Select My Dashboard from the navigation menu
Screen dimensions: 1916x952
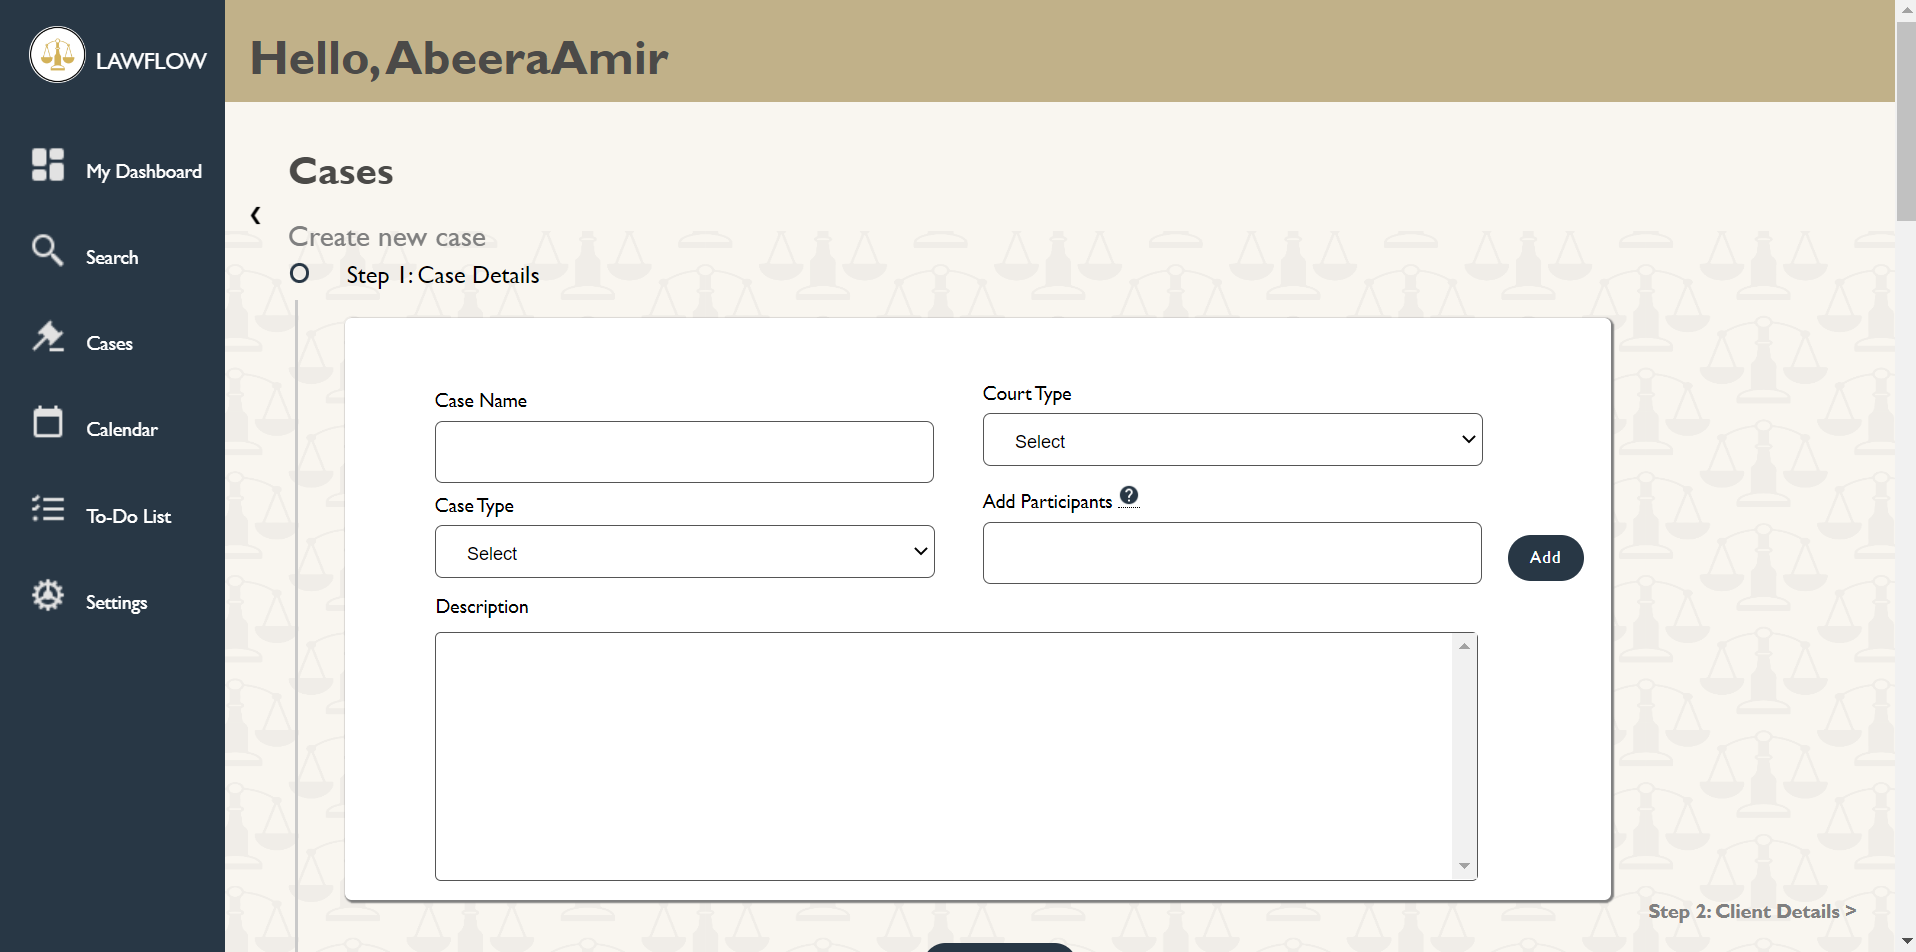tap(144, 171)
